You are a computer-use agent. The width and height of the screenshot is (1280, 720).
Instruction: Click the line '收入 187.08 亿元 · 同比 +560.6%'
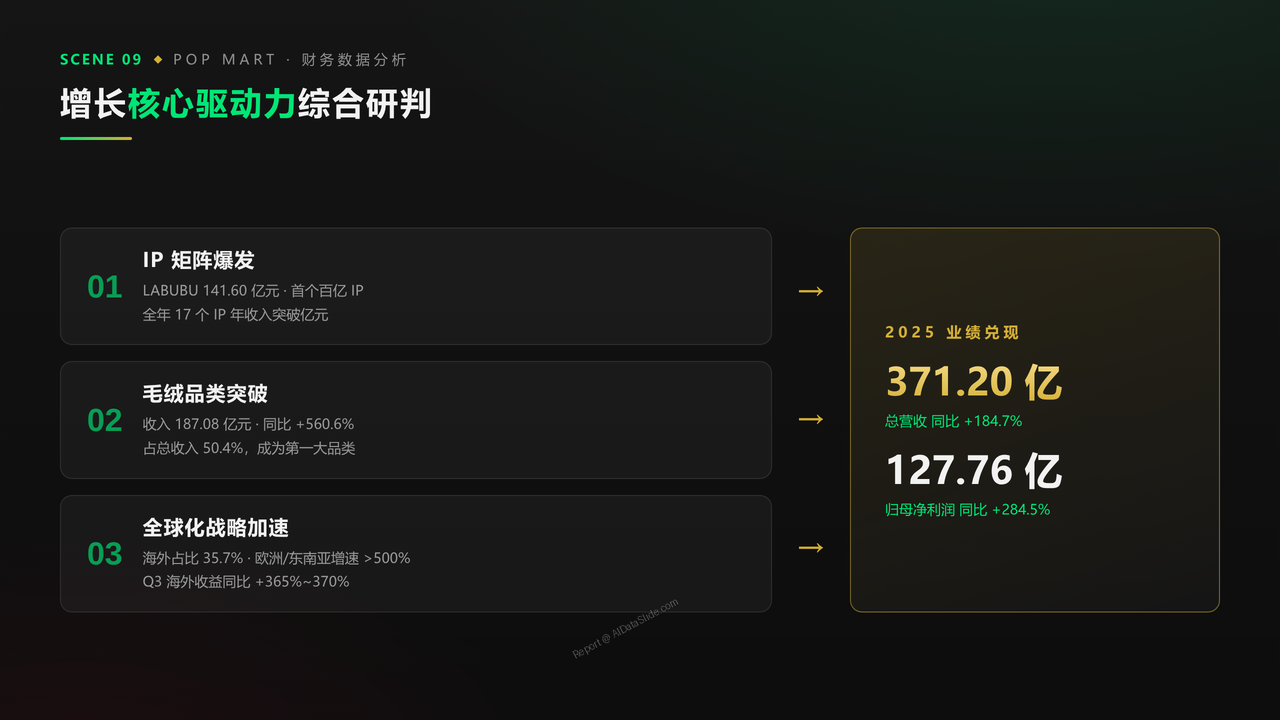pos(249,424)
